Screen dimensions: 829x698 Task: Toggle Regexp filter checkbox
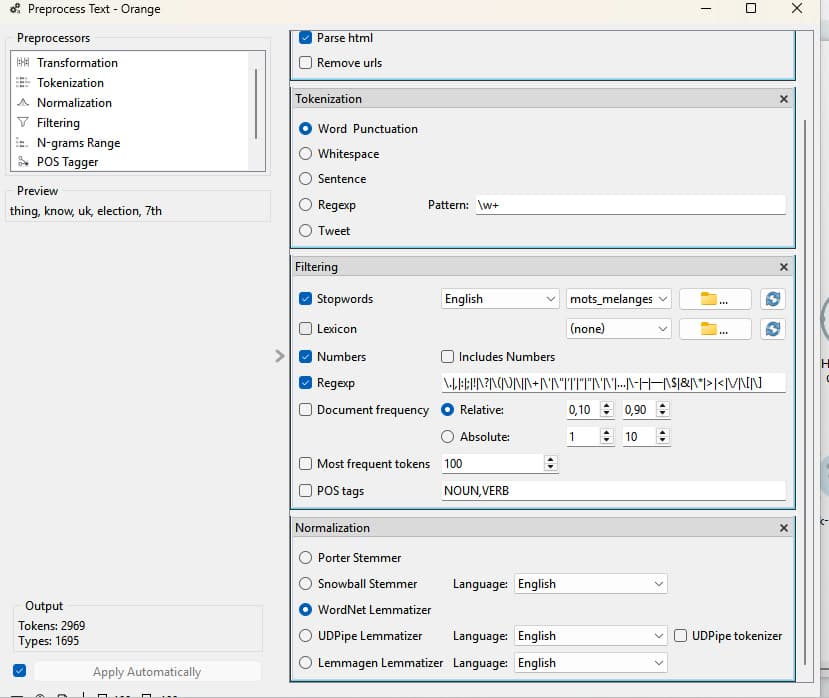coord(305,383)
